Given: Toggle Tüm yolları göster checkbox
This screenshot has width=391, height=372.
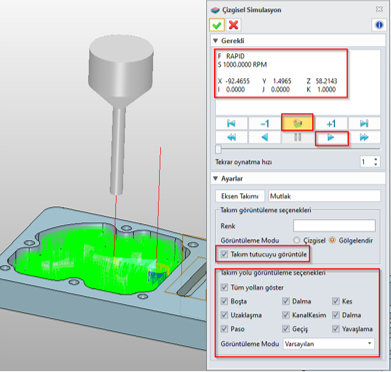Looking at the screenshot, I should pos(224,287).
